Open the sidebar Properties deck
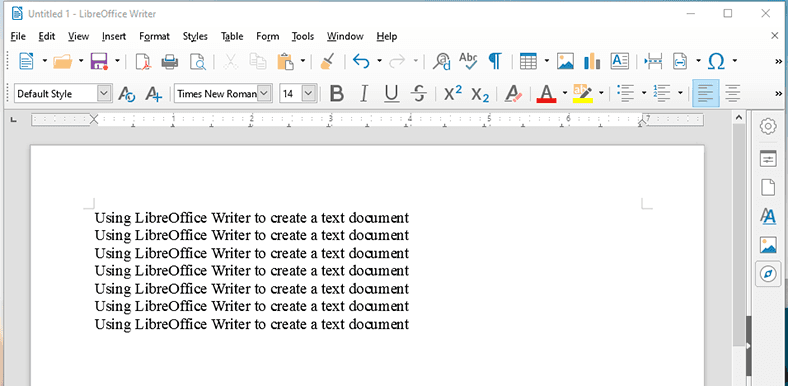 [768, 160]
